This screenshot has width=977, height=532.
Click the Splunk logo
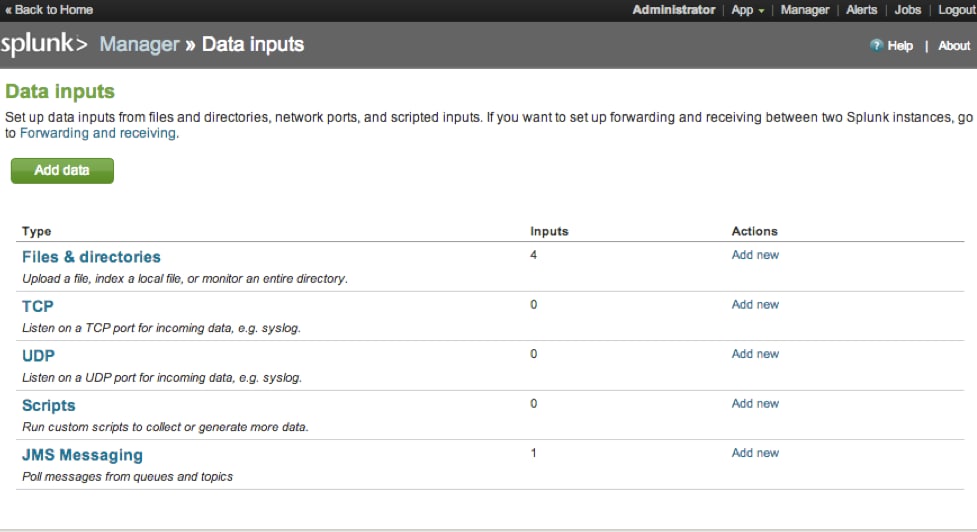click(44, 44)
